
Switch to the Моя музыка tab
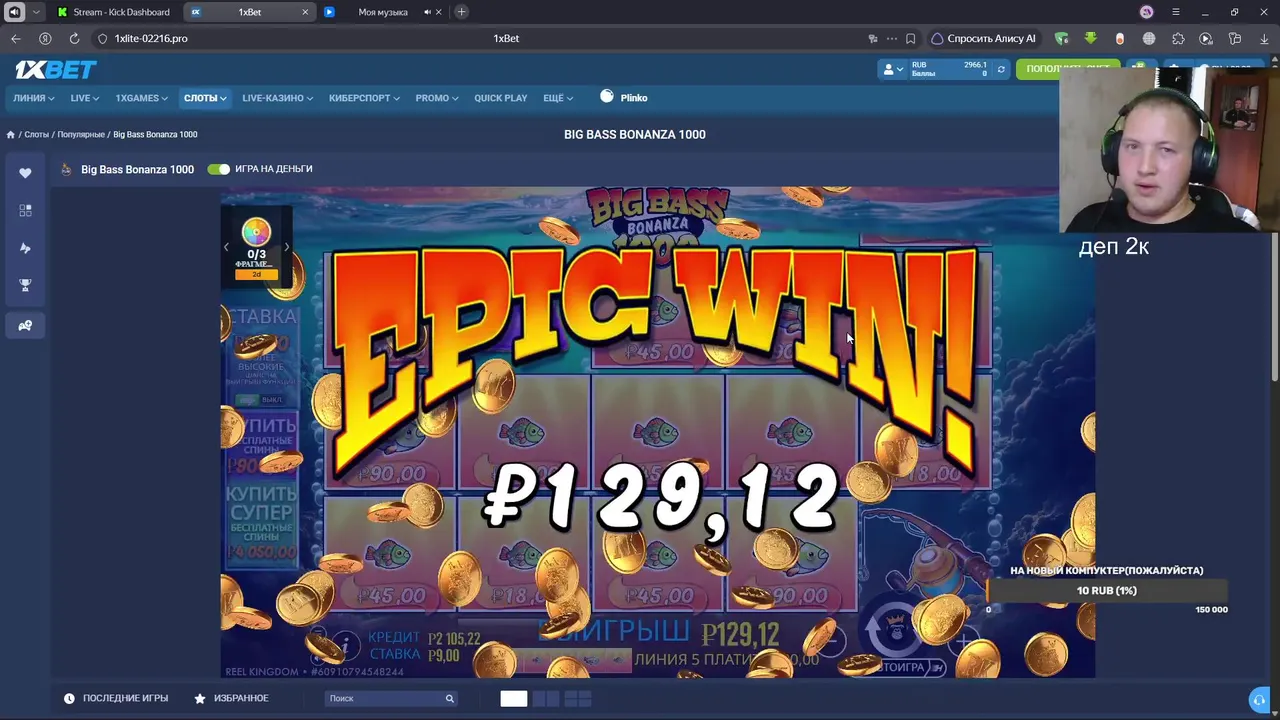click(x=383, y=12)
